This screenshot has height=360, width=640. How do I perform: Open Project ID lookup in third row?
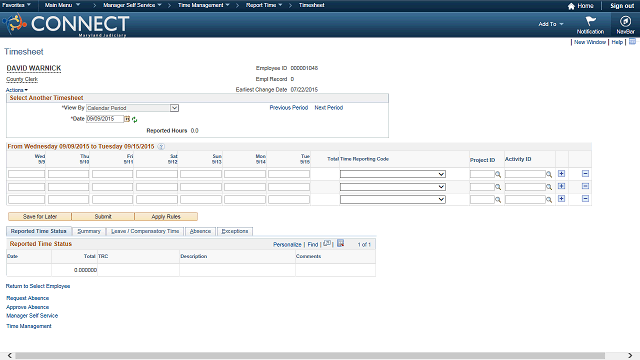[498, 200]
